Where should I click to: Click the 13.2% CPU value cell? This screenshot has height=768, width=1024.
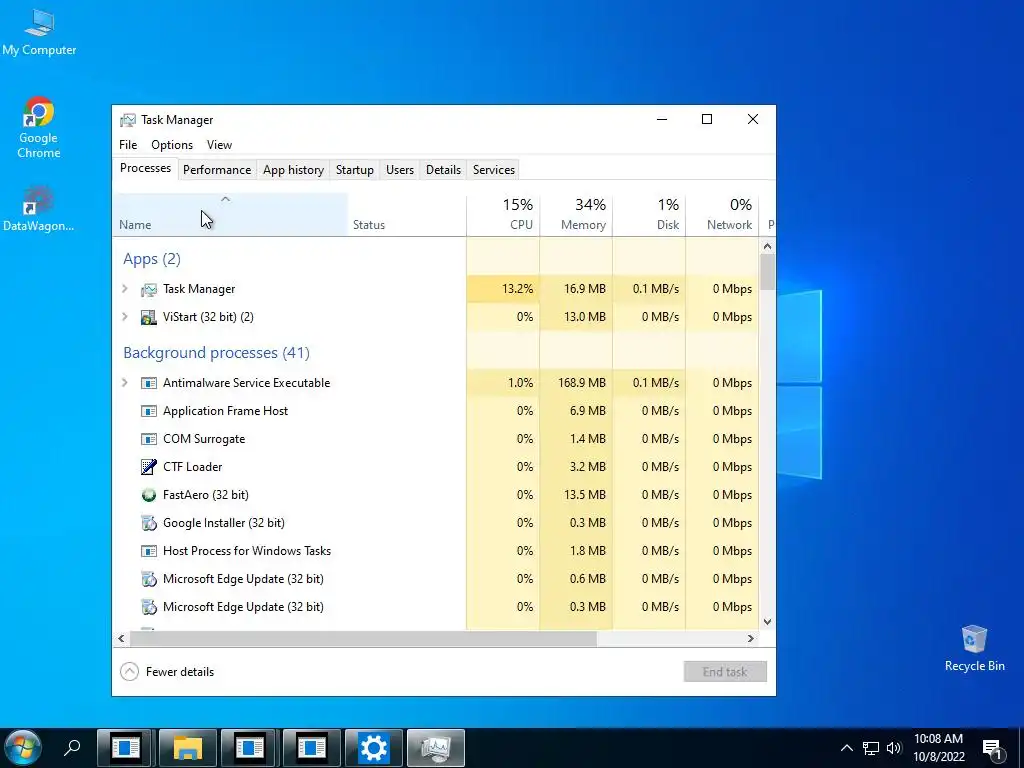pyautogui.click(x=504, y=289)
